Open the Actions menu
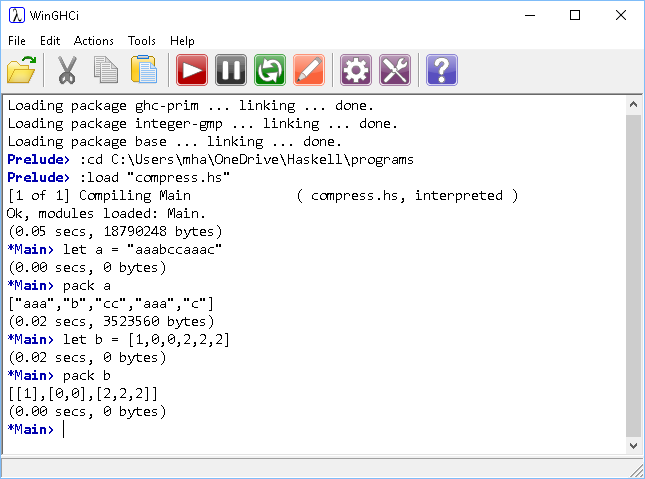645x479 pixels. click(x=94, y=41)
